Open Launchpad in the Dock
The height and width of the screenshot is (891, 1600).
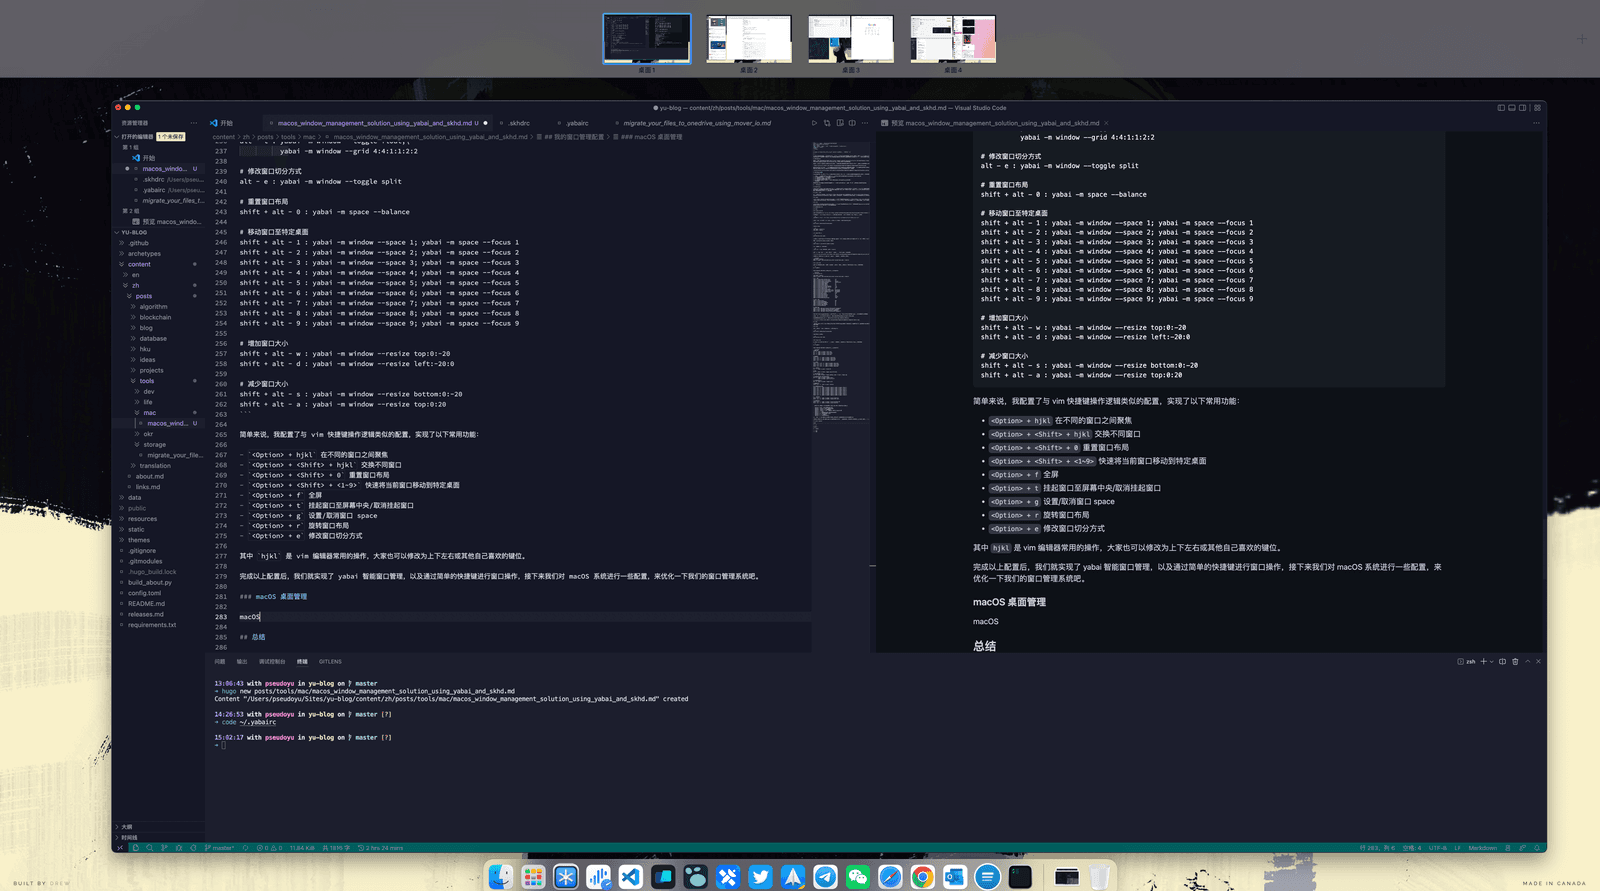pos(533,877)
